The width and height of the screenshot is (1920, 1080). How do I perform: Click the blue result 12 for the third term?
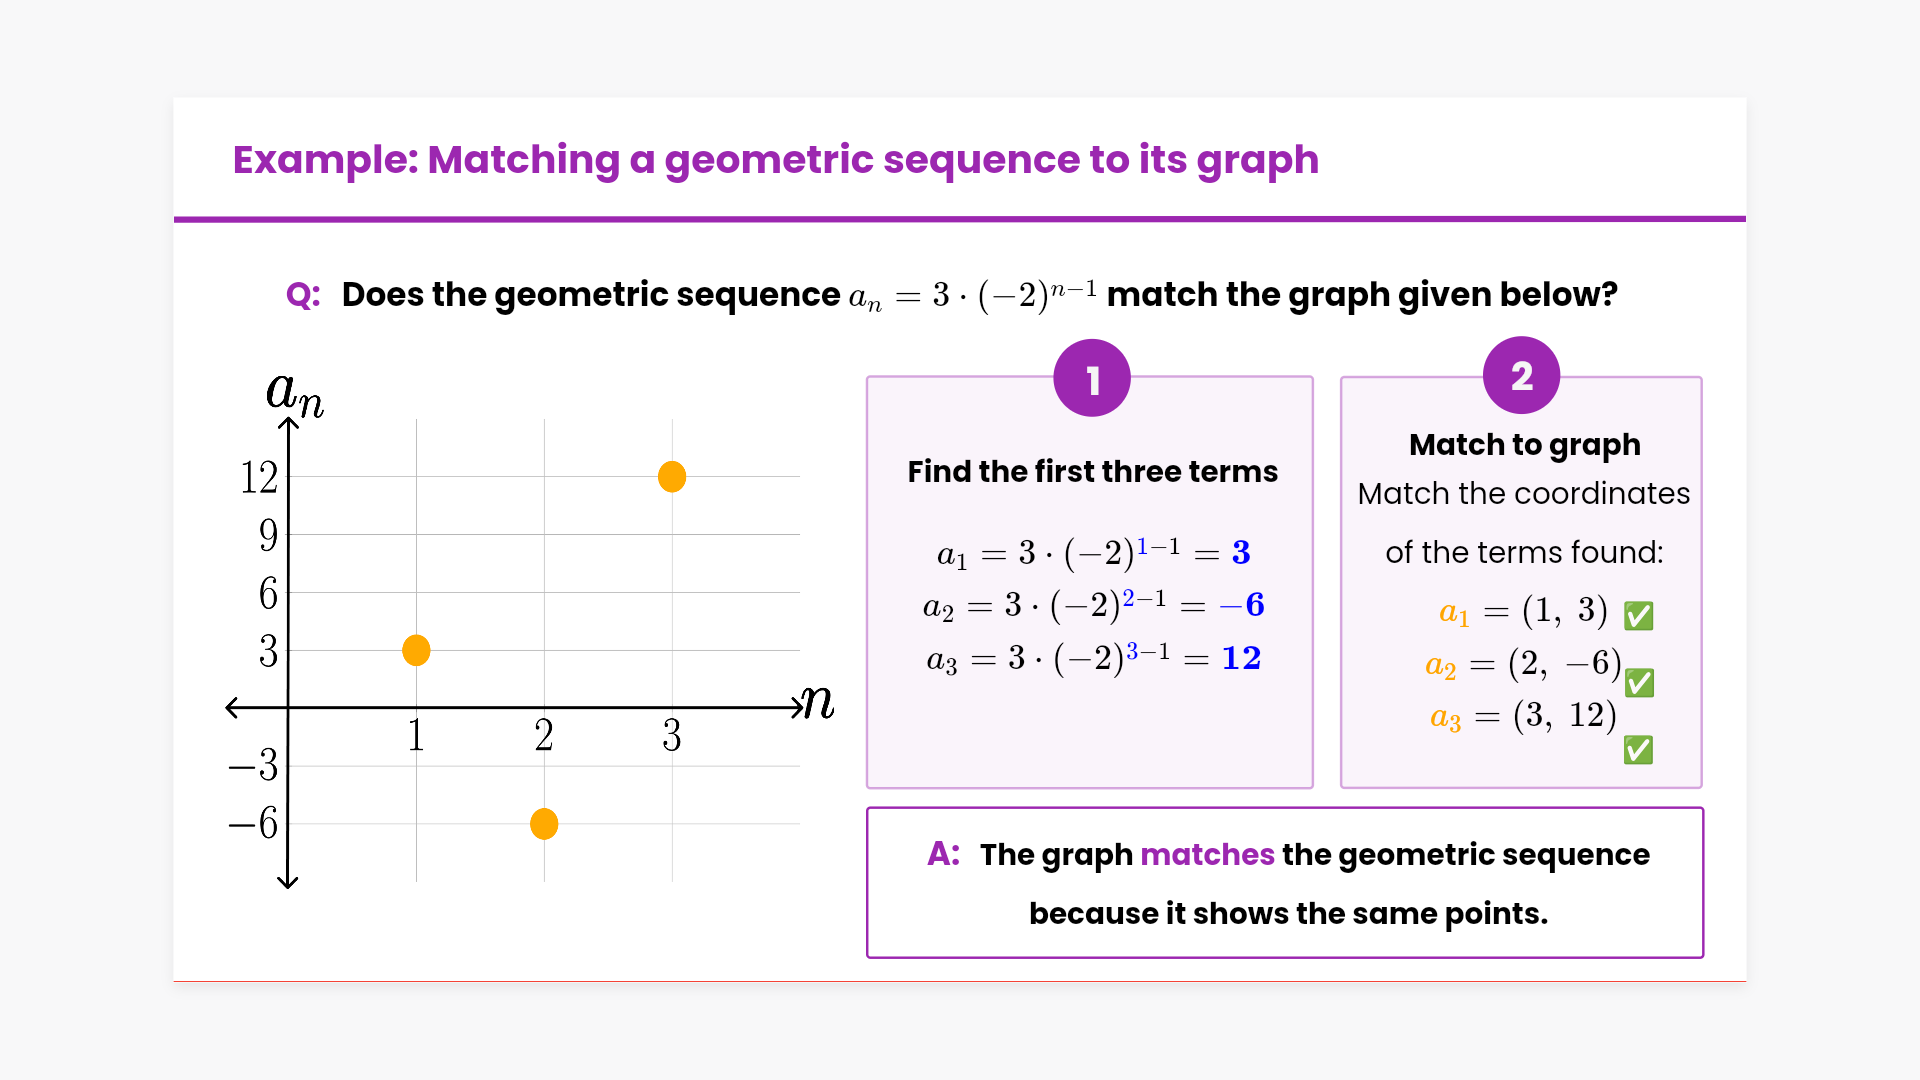pyautogui.click(x=1241, y=658)
